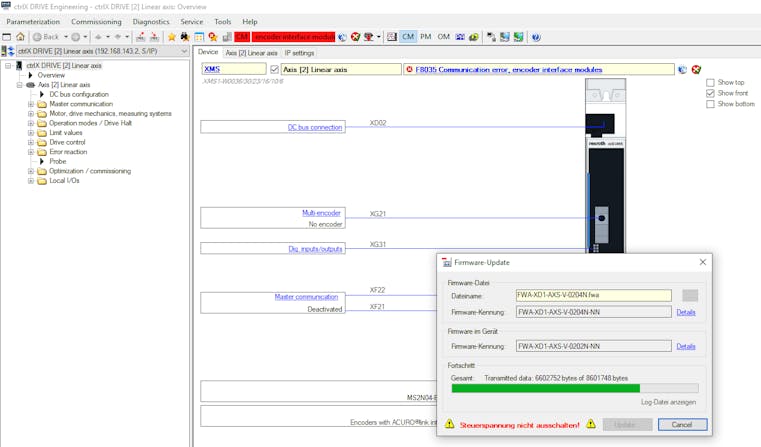
Task: Click the window layout icon at toolbar start
Action: pyautogui.click(x=7, y=37)
